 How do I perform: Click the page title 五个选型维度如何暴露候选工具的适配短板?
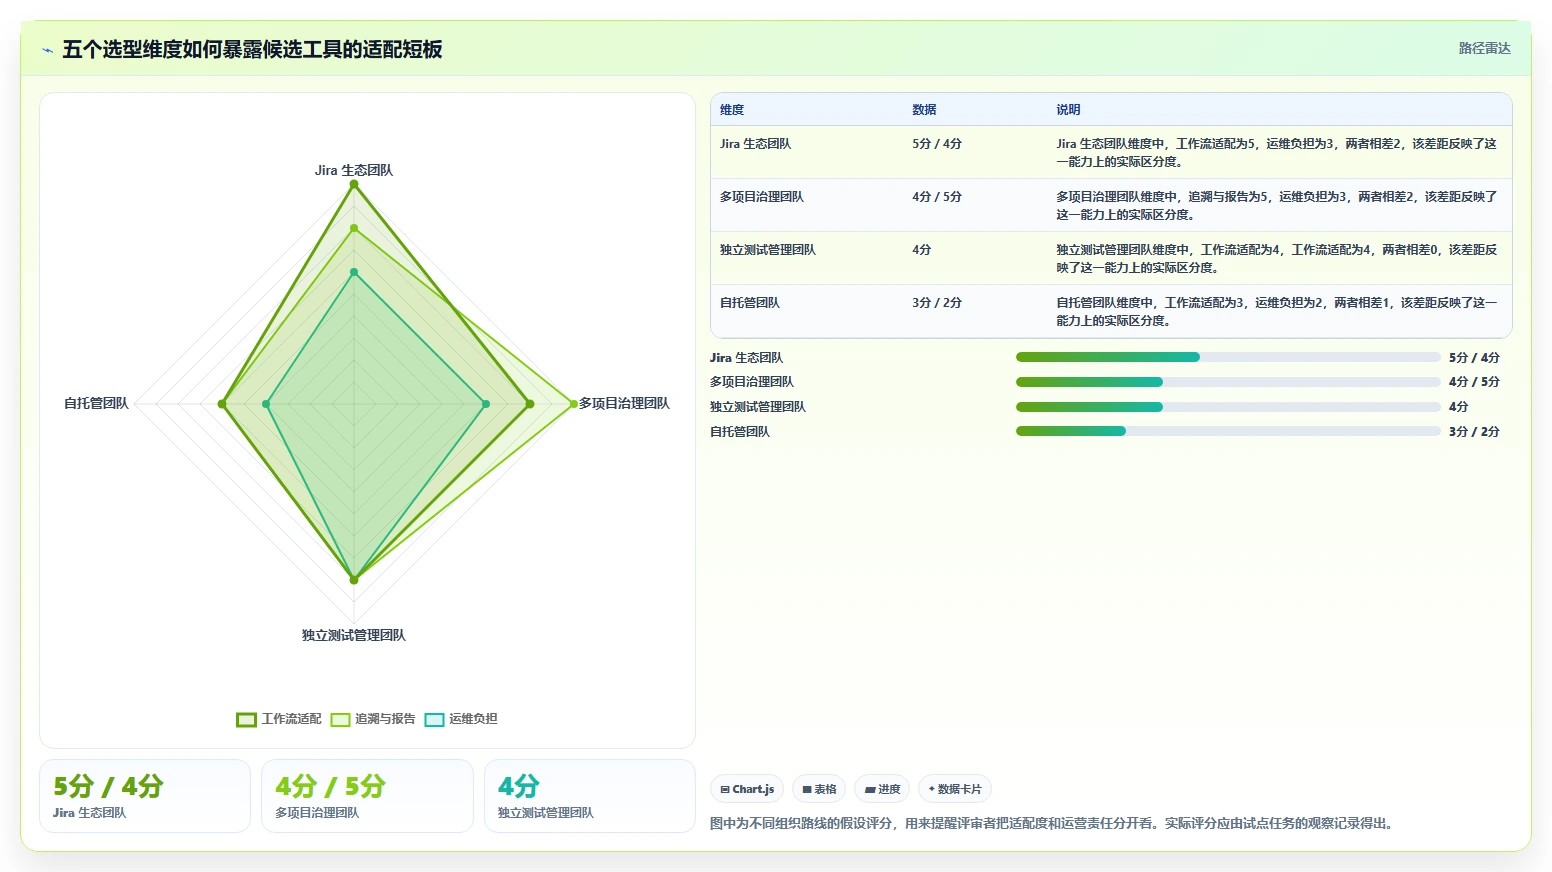(252, 50)
